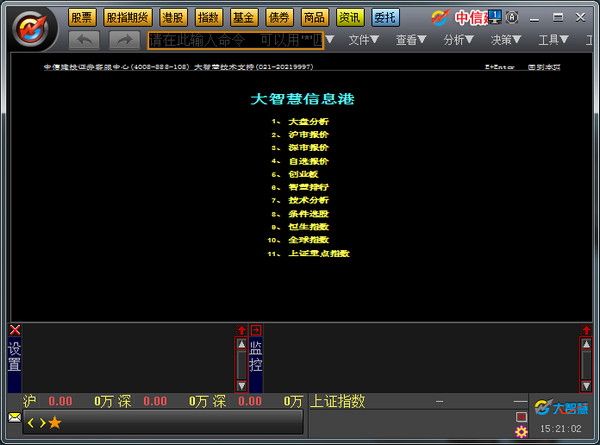Click the 15:21:02 clock display
600x445 pixels.
[561, 429]
